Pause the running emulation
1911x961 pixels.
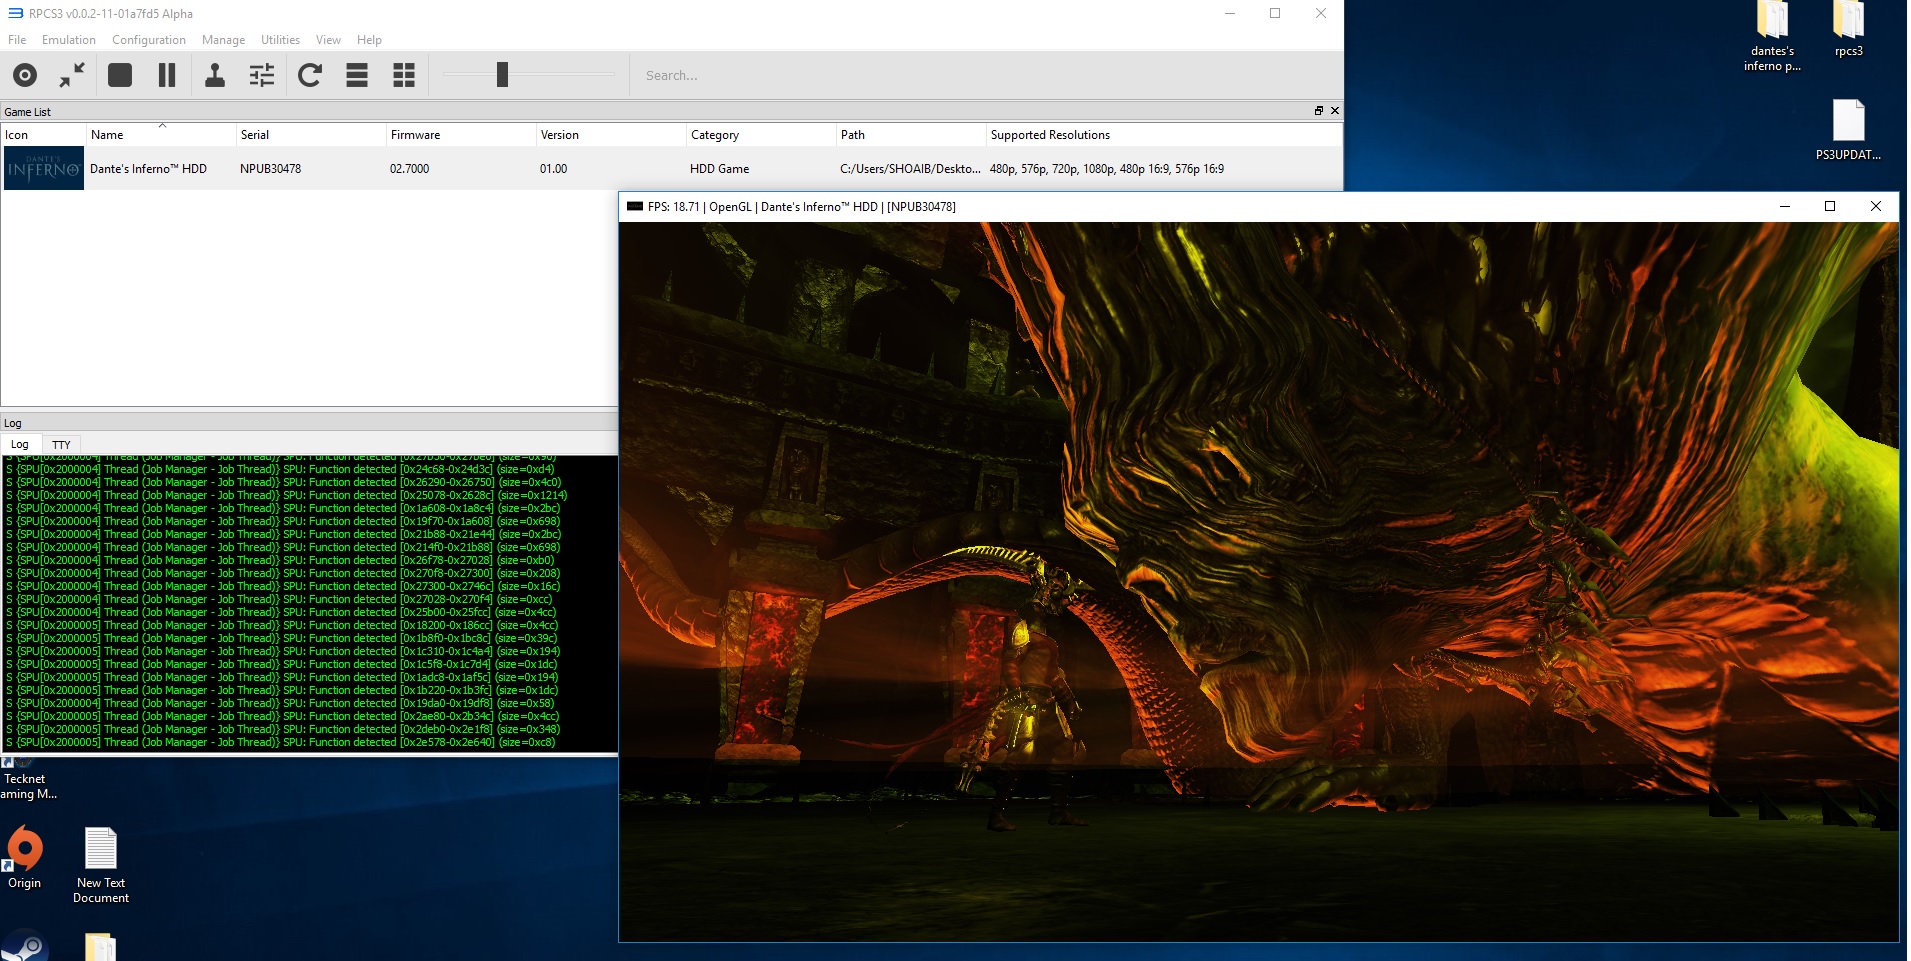tap(167, 75)
